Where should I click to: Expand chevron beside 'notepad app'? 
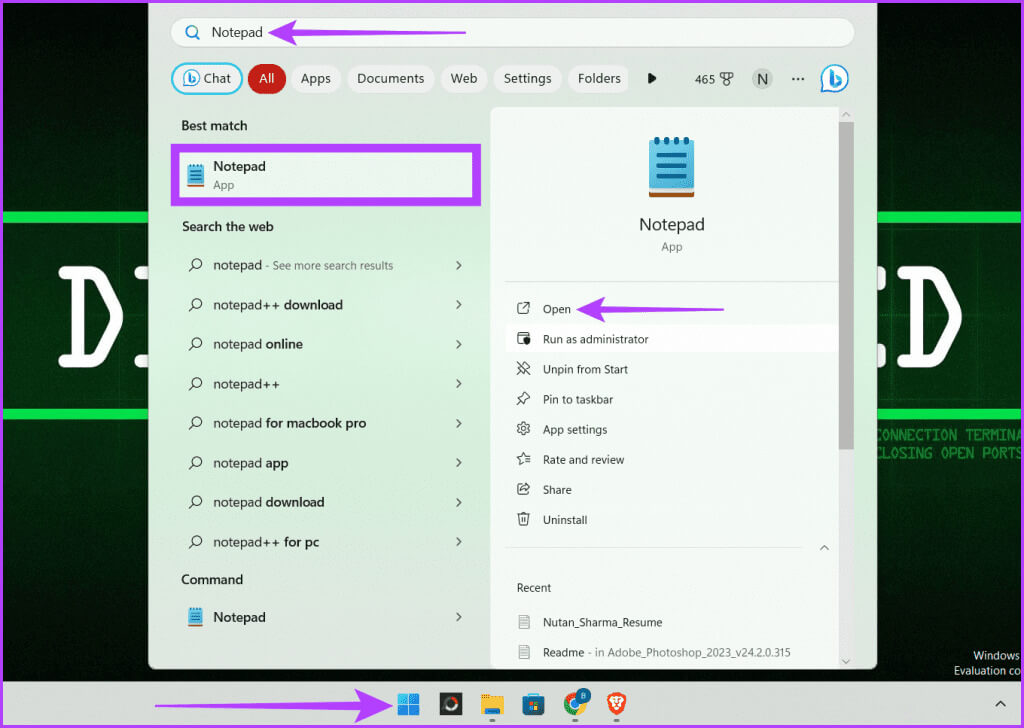coord(458,463)
